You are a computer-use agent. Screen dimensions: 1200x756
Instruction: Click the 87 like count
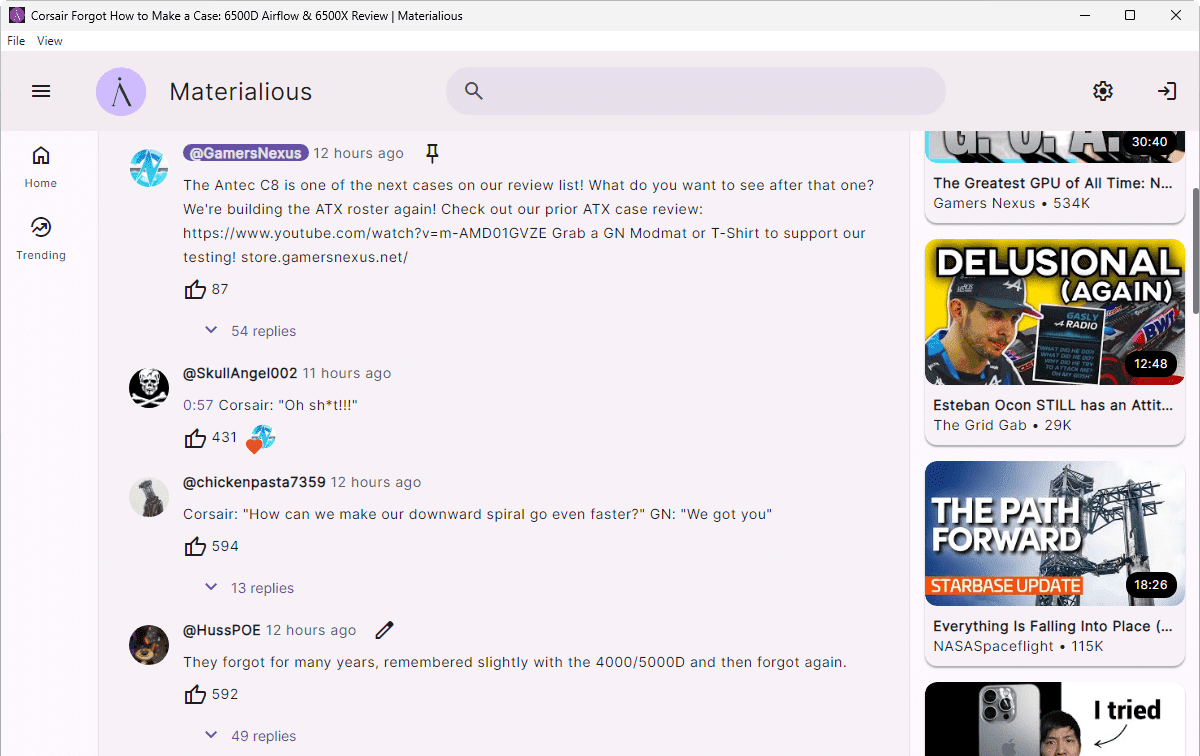click(220, 289)
